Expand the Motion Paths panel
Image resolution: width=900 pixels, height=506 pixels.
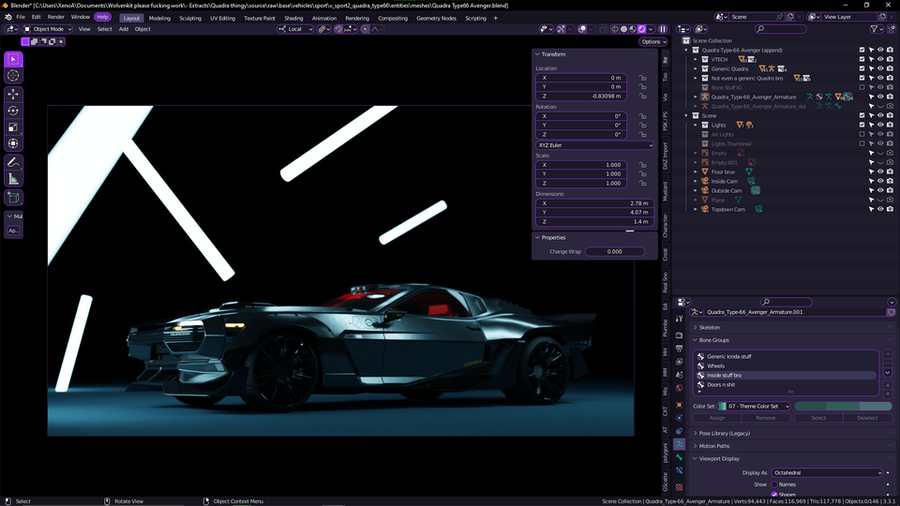pos(714,446)
